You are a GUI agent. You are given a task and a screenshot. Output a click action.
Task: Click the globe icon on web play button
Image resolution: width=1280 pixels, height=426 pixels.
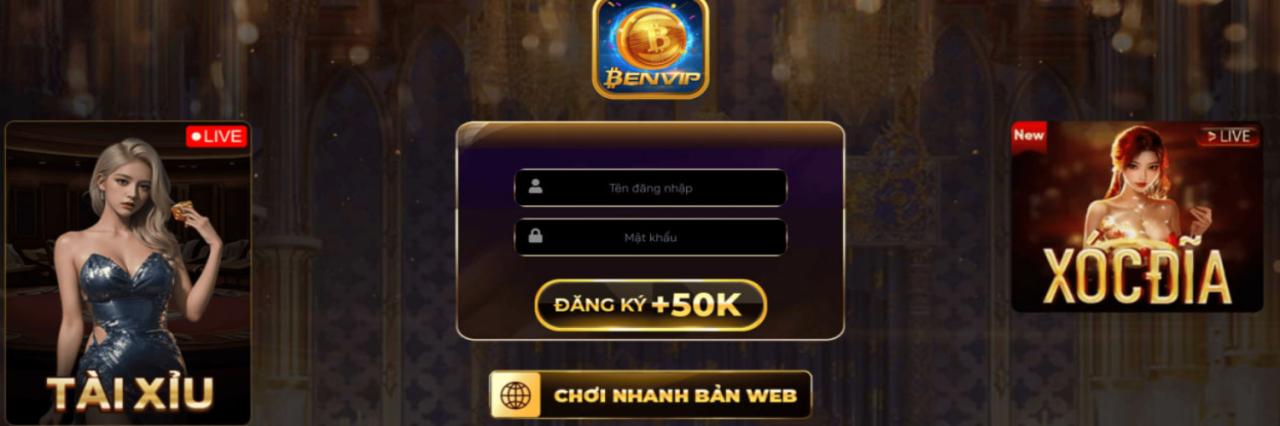(516, 396)
